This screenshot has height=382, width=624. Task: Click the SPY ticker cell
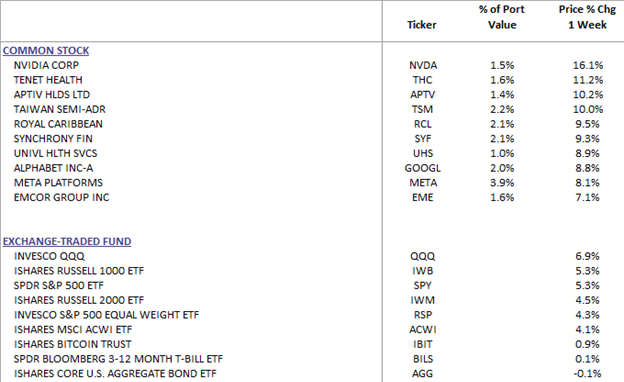[x=422, y=286]
